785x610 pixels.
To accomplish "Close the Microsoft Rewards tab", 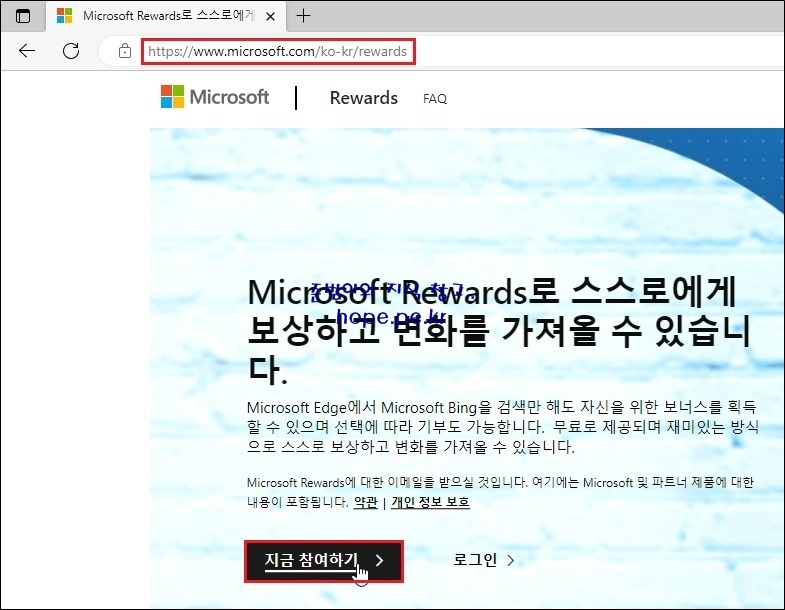I will click(x=270, y=17).
